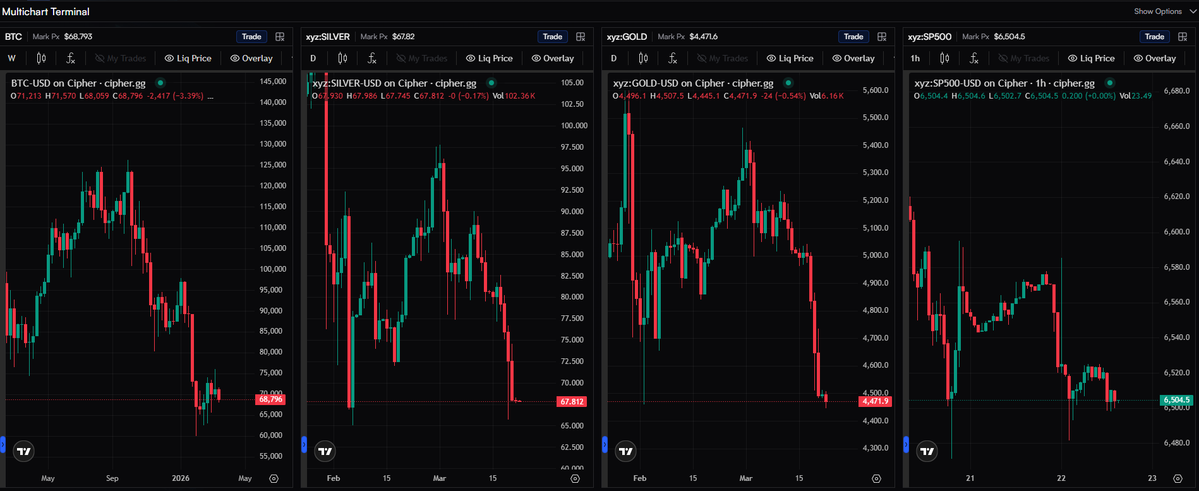Toggle Overlay in the xyz:SILVER panel

coord(553,58)
